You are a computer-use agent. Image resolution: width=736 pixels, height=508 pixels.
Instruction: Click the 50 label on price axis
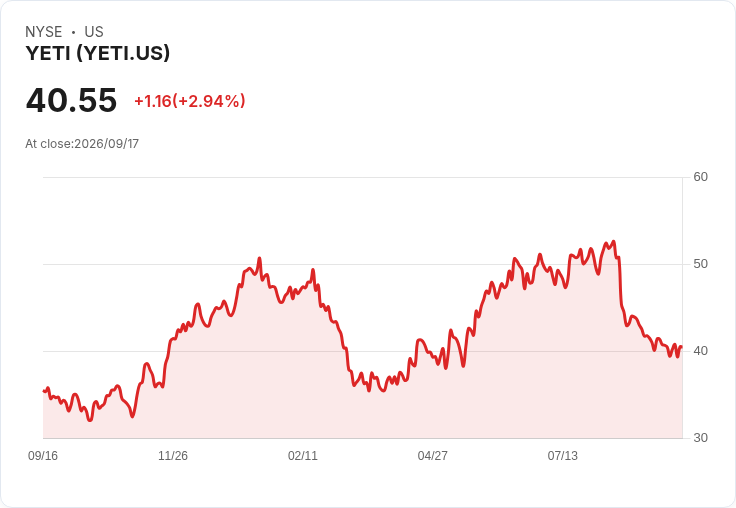click(700, 264)
